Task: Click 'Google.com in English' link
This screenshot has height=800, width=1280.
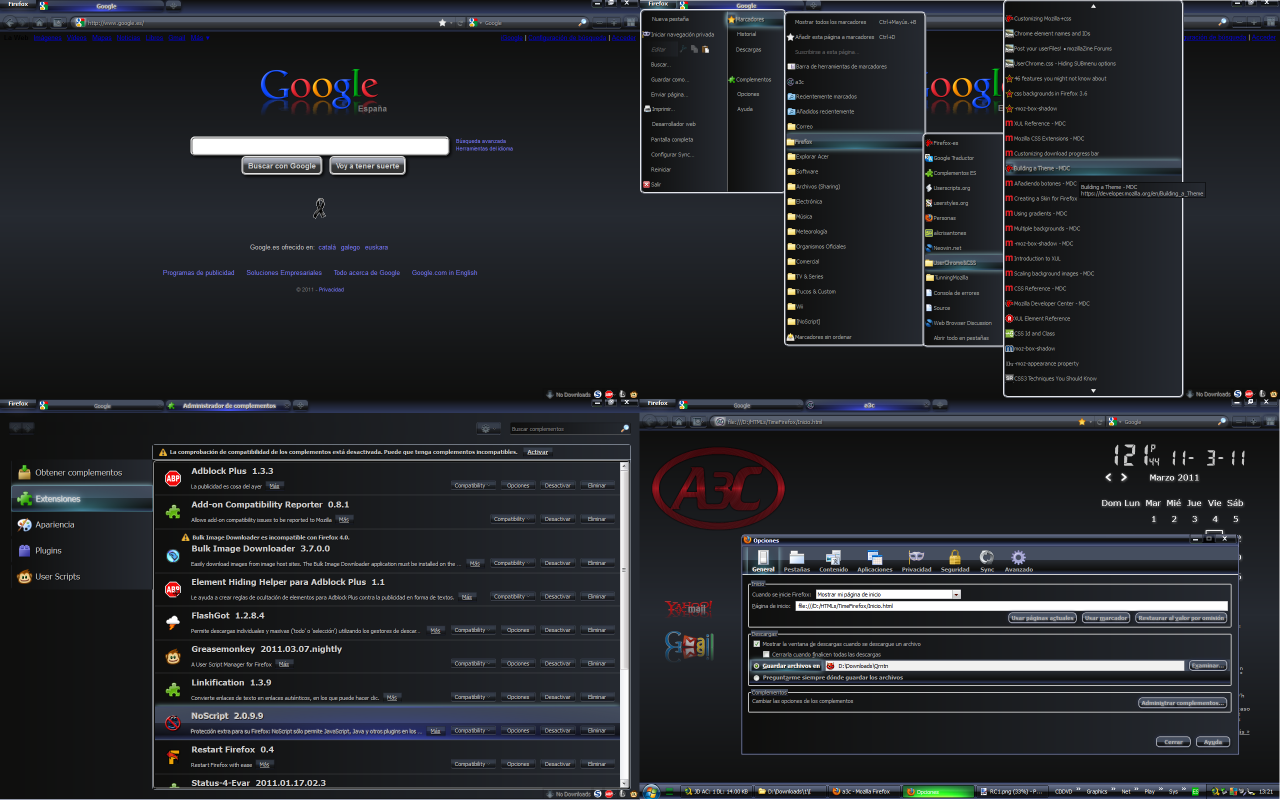Action: point(444,272)
